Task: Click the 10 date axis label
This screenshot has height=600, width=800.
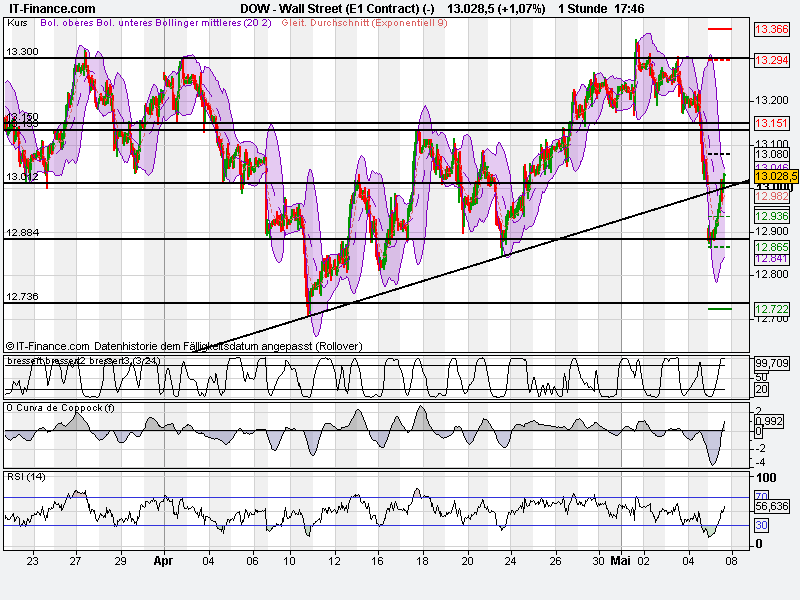Action: (289, 561)
